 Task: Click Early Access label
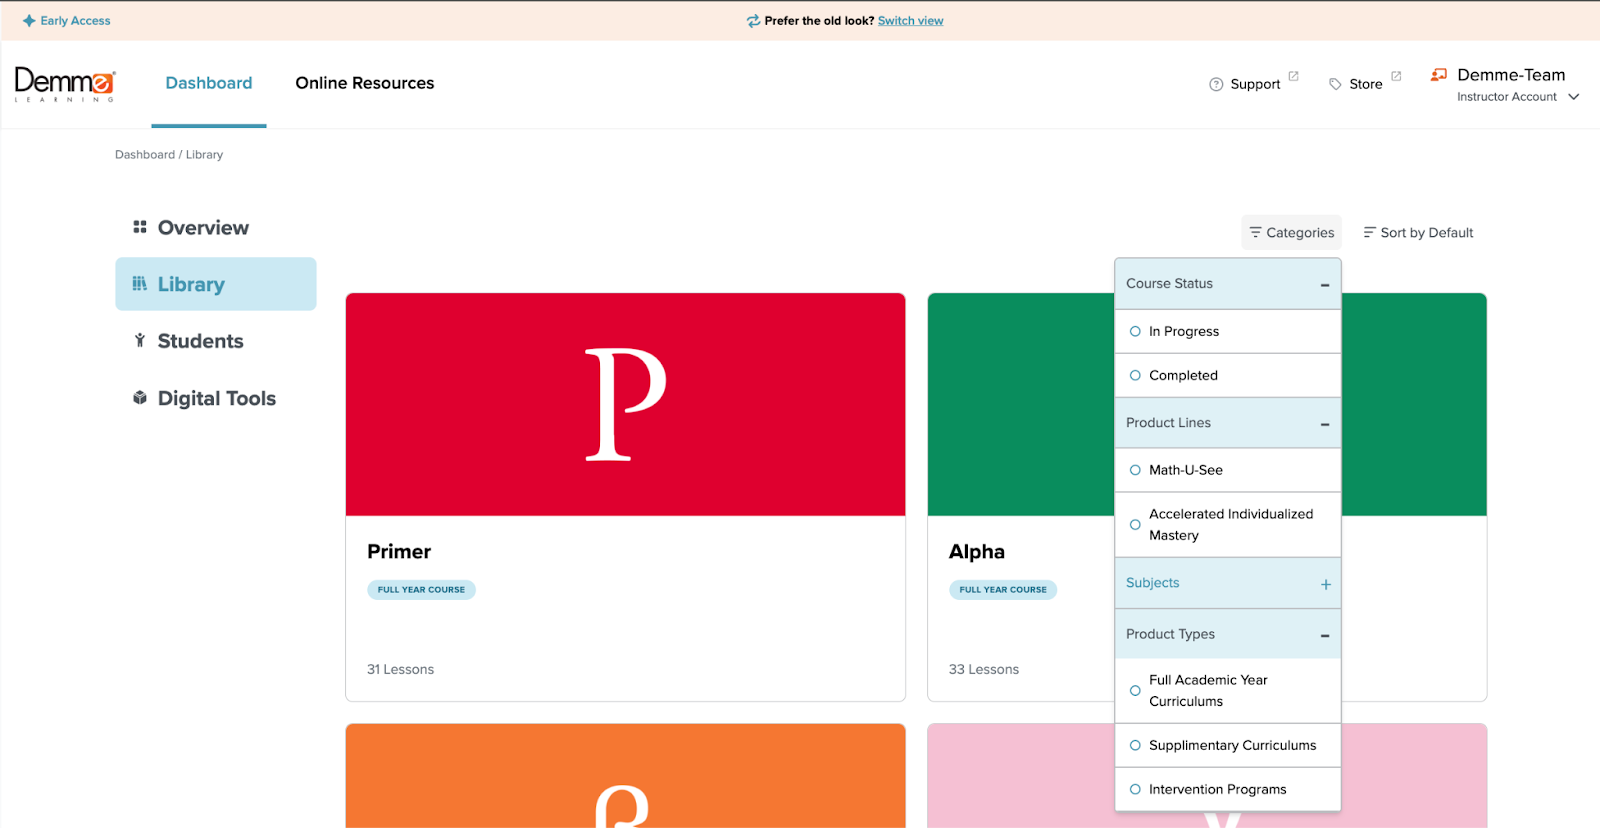click(x=75, y=21)
